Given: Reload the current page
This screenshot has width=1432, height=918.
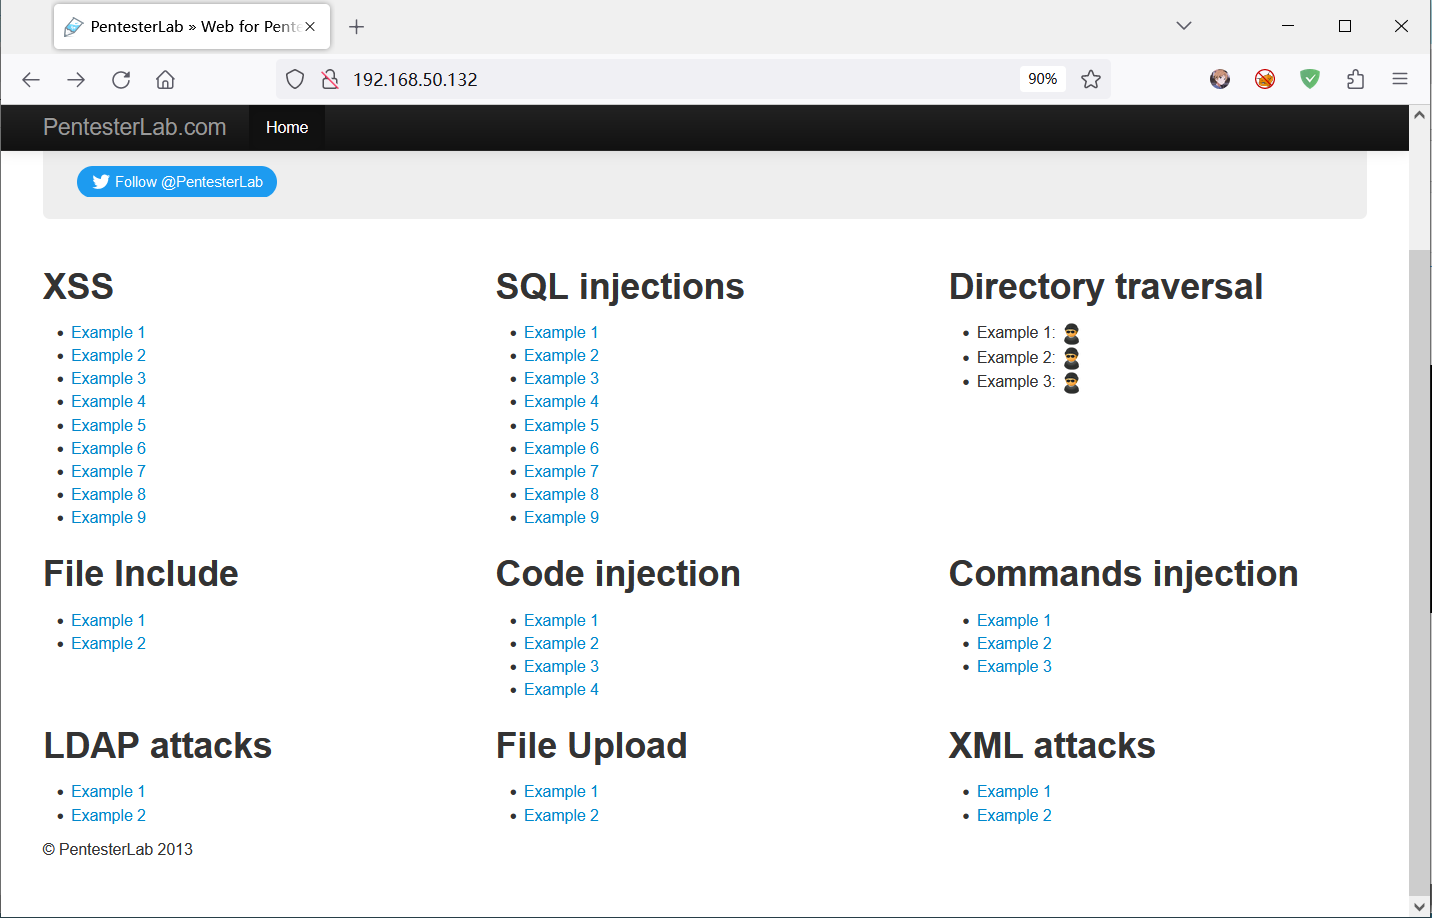Looking at the screenshot, I should pyautogui.click(x=121, y=79).
